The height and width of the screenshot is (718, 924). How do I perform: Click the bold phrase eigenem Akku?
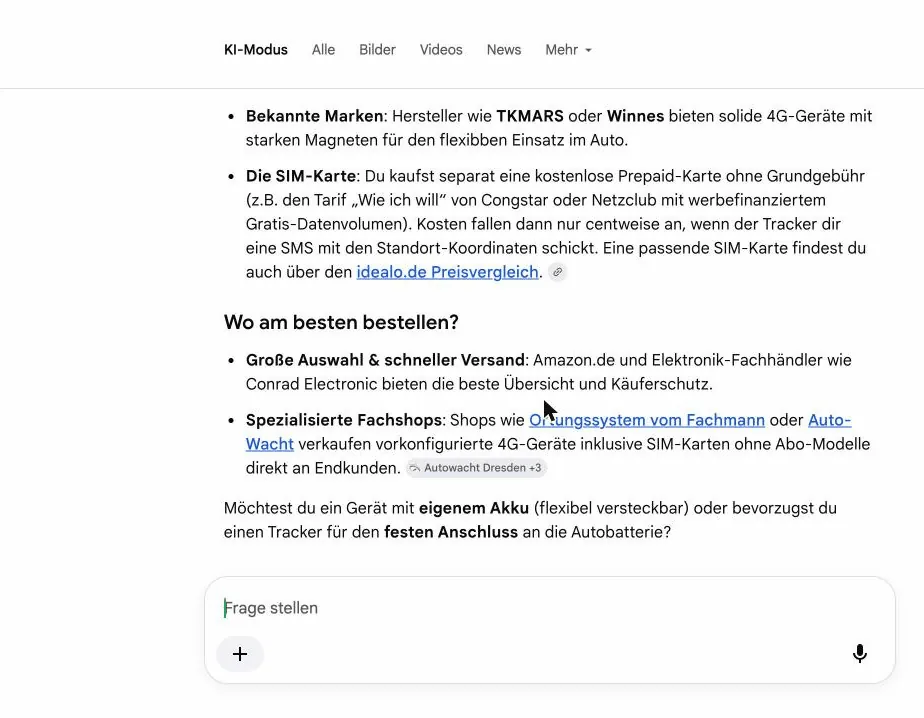(474, 508)
